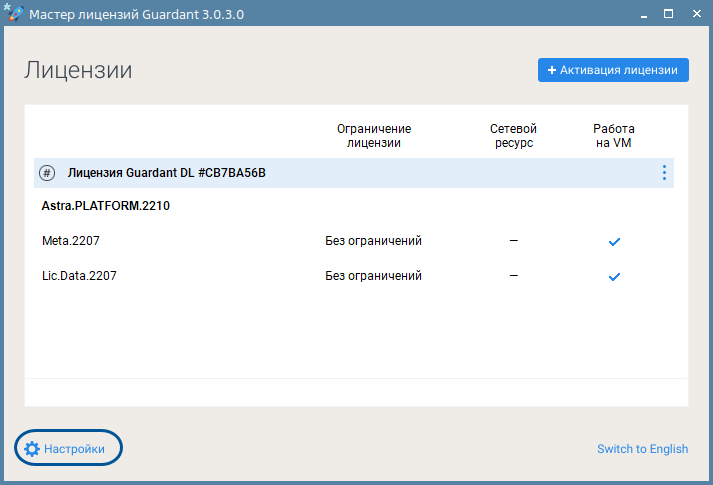Screen dimensions: 713x485
Task: Minimize the Guardant license wizard window
Action: point(644,14)
